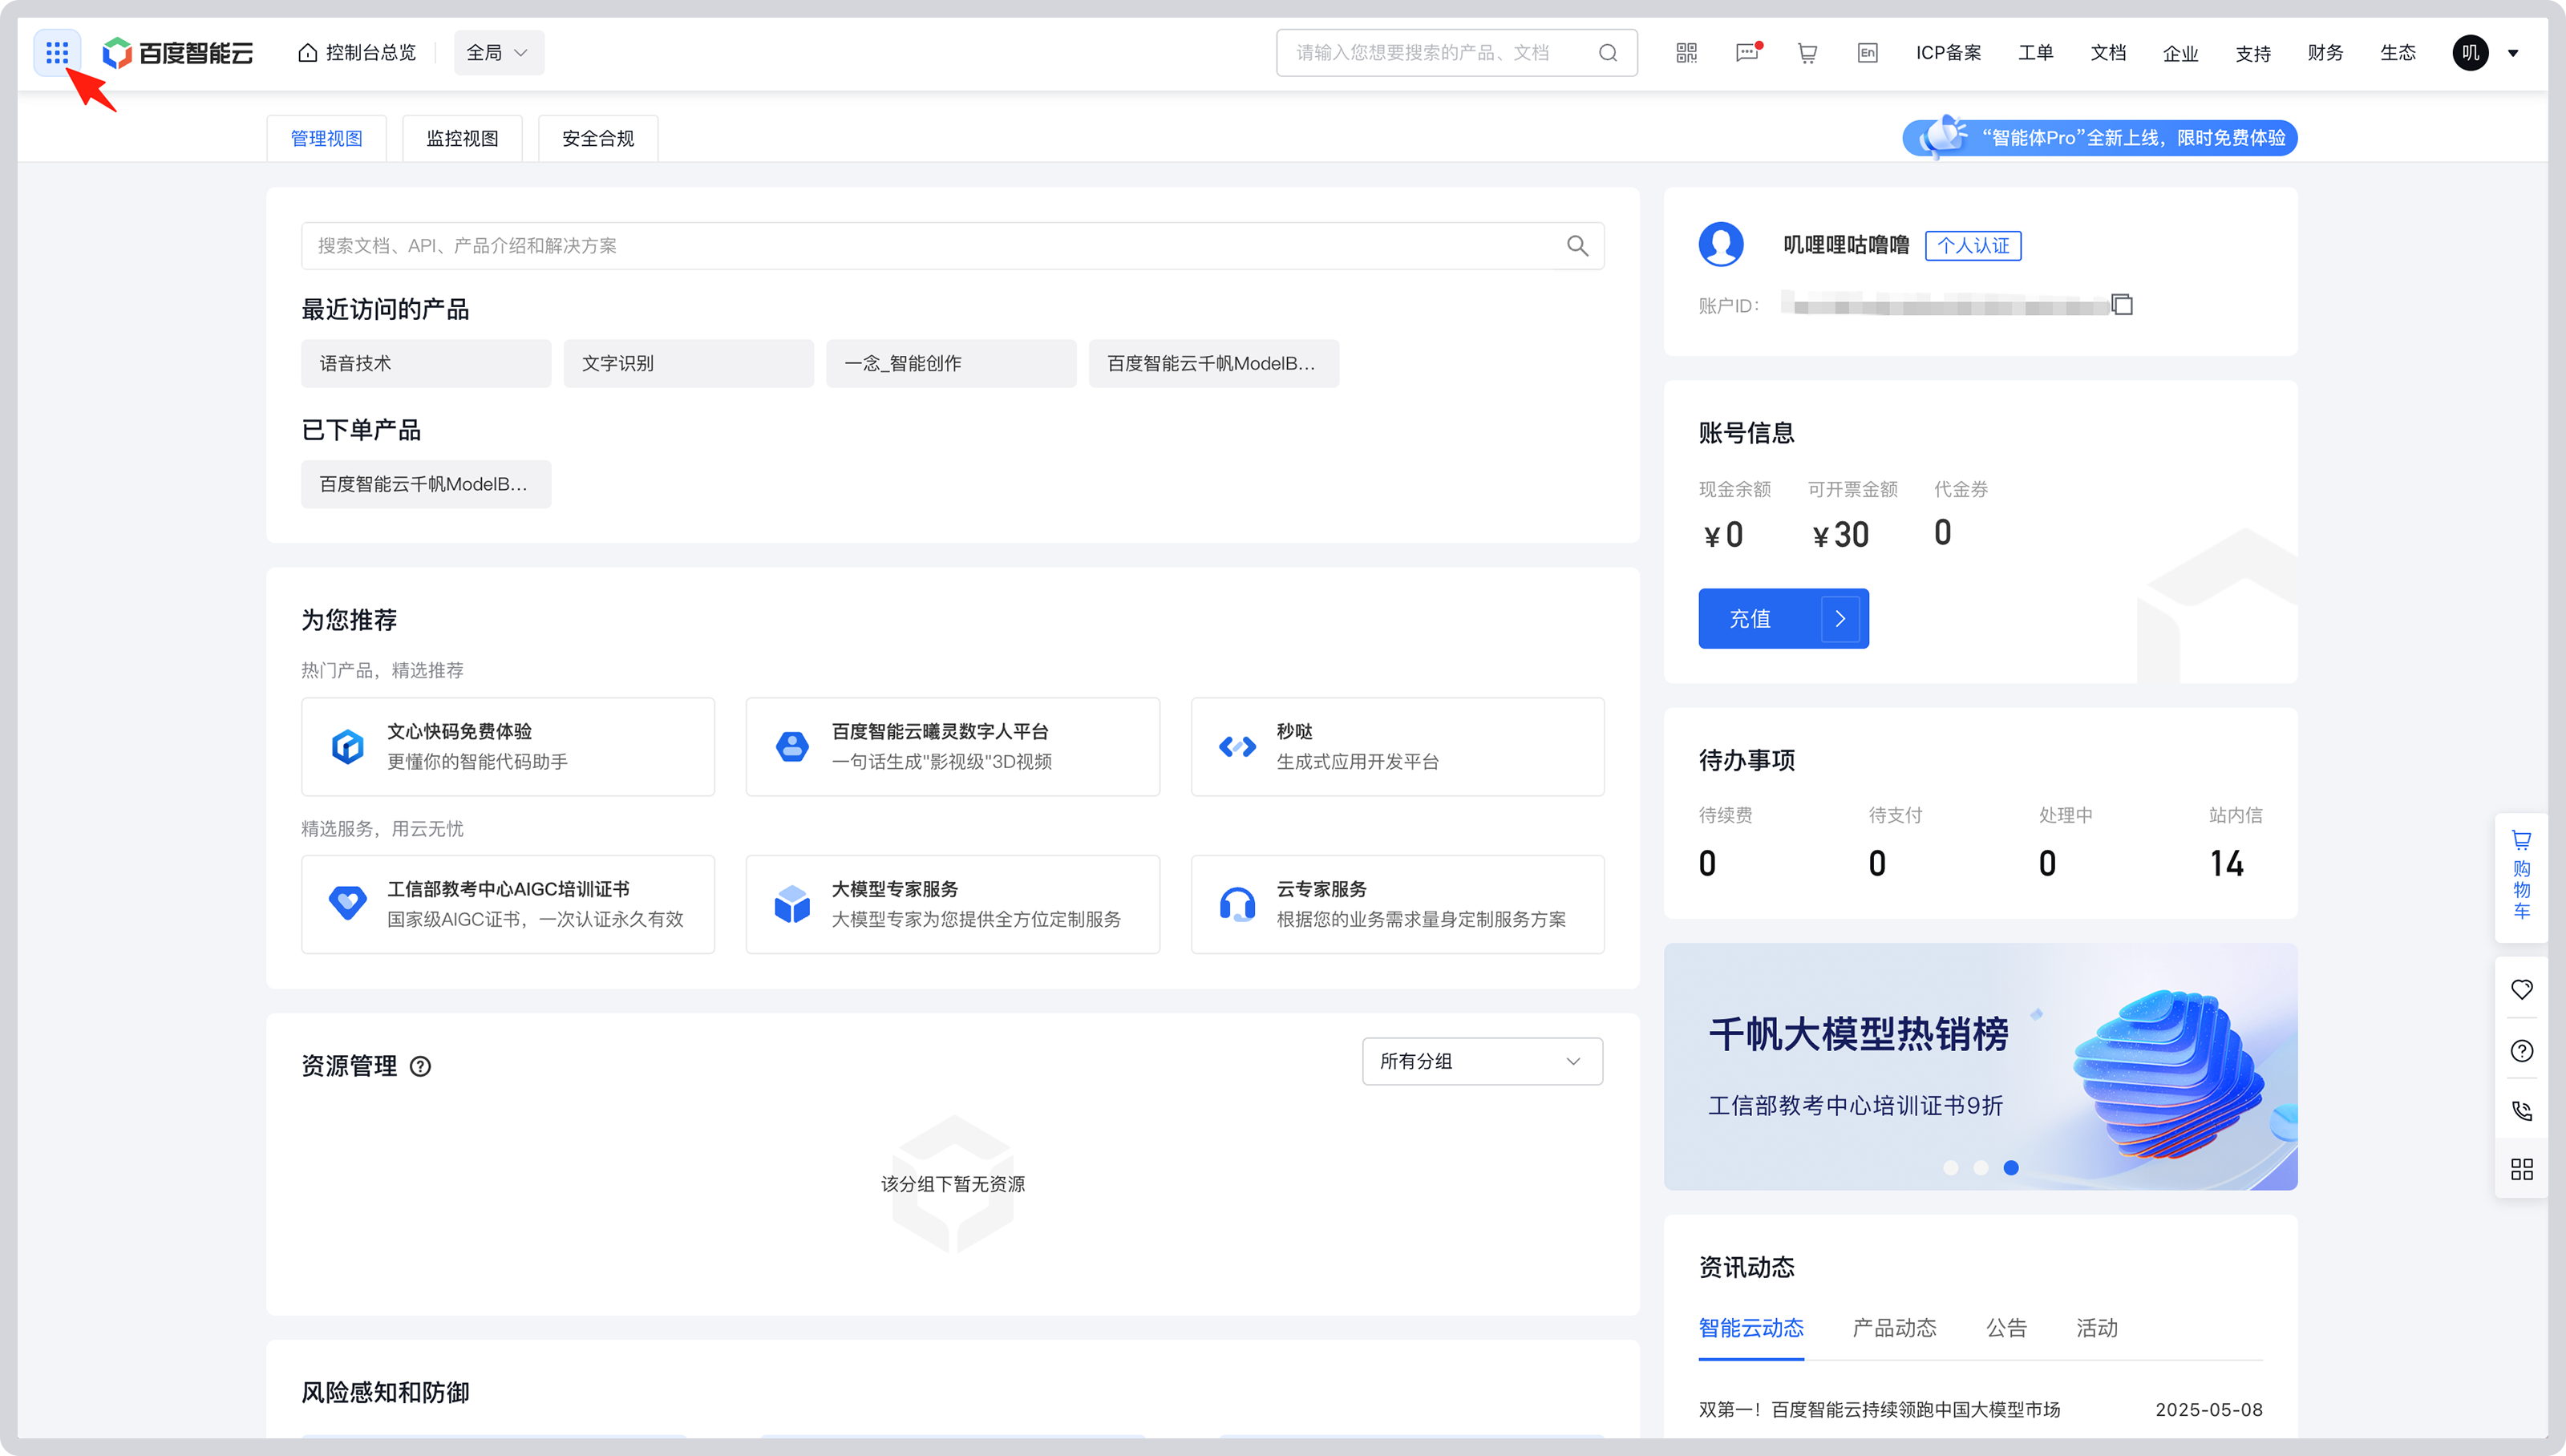Switch language via the En icon
The width and height of the screenshot is (2566, 1456).
pyautogui.click(x=1866, y=53)
